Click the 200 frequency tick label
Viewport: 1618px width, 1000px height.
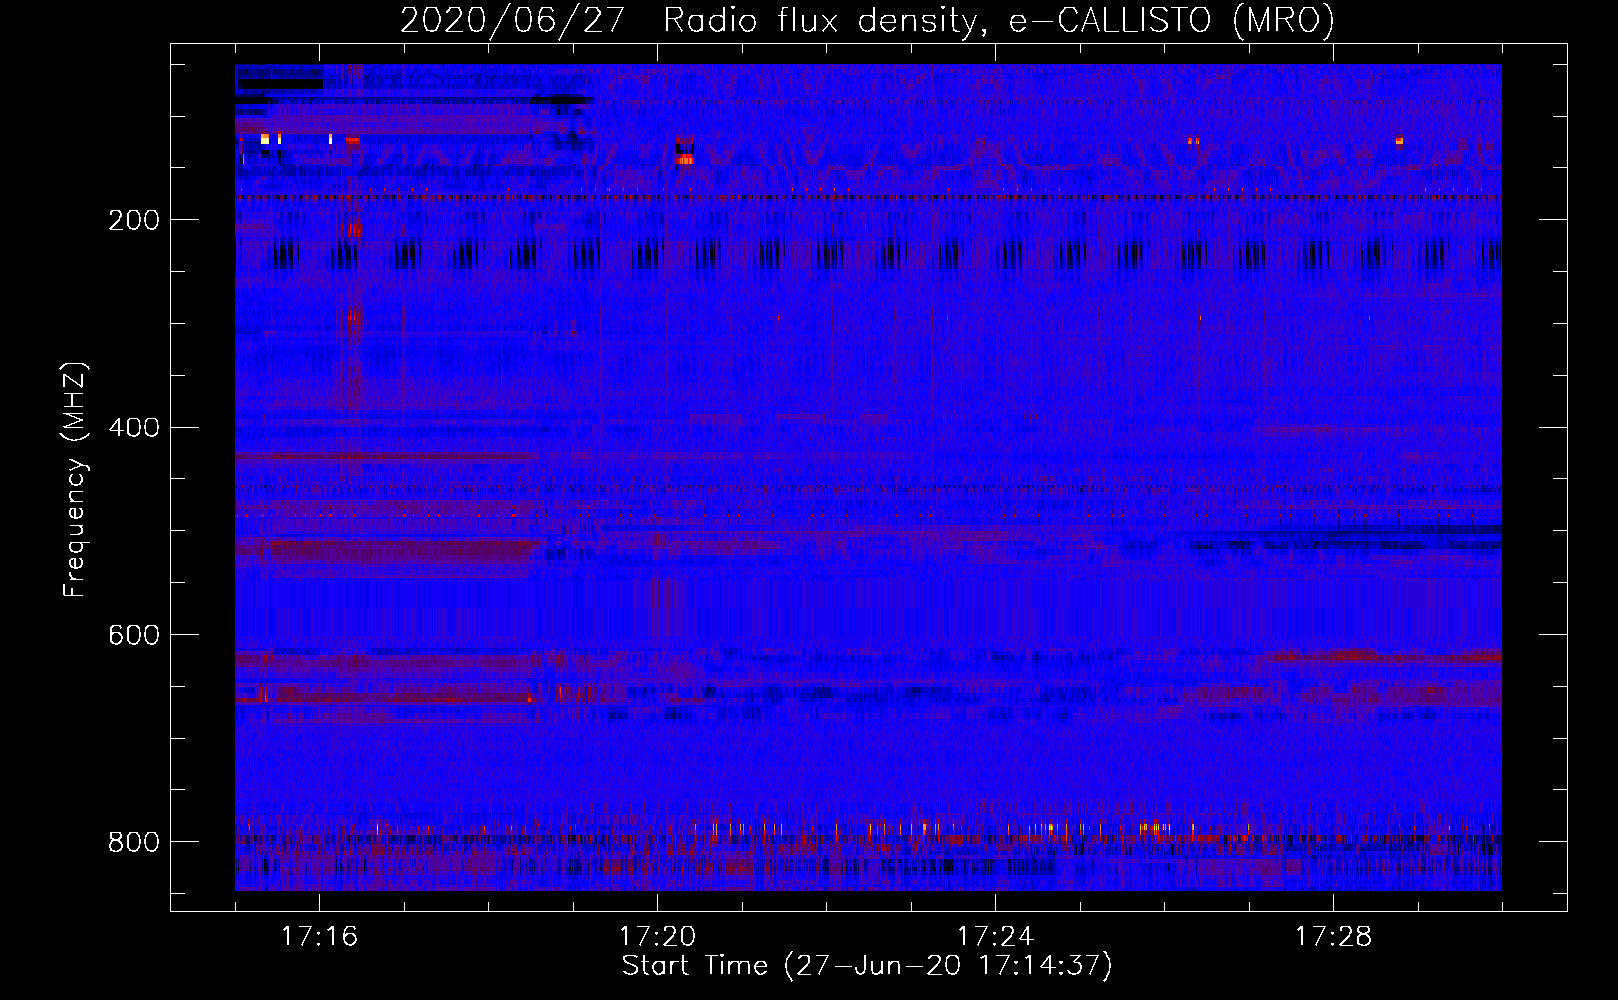click(x=134, y=220)
